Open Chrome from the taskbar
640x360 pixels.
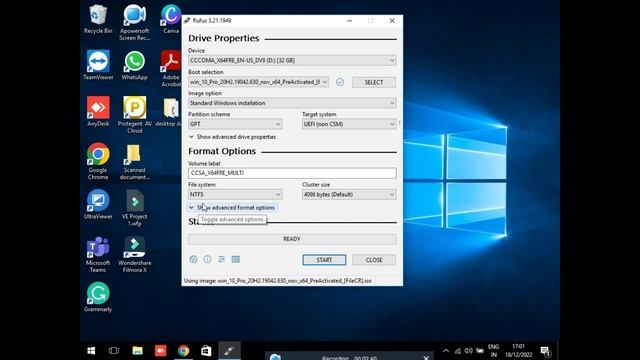183,351
